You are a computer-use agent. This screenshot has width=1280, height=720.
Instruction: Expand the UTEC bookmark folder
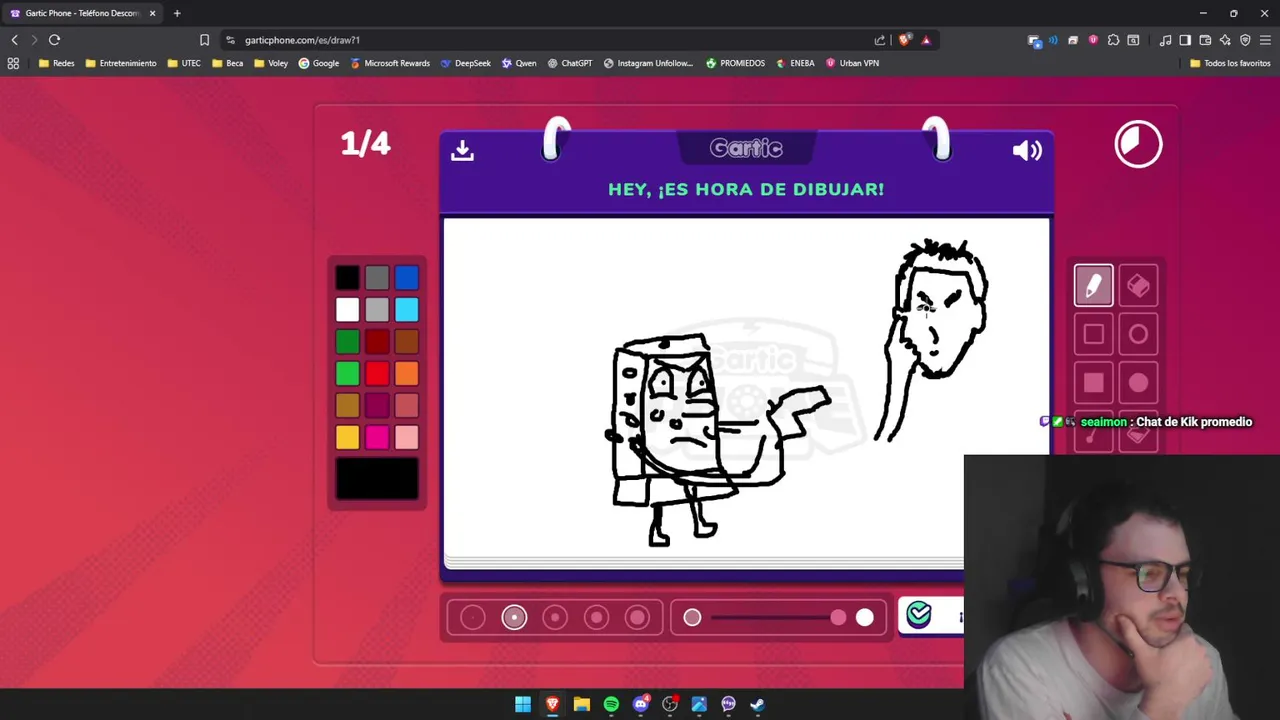tap(184, 63)
